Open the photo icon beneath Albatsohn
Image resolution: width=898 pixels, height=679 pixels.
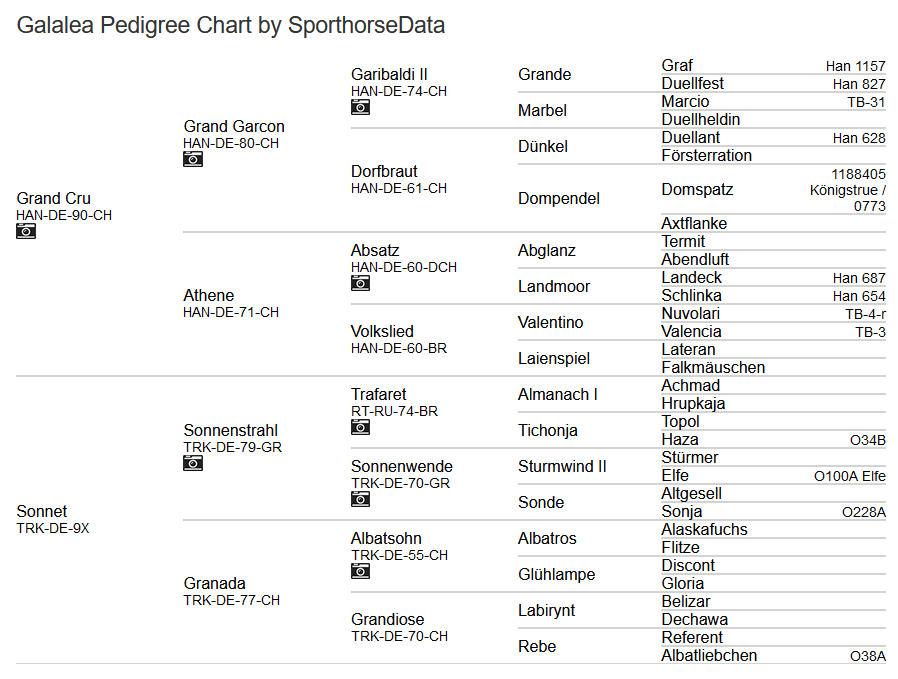(360, 571)
